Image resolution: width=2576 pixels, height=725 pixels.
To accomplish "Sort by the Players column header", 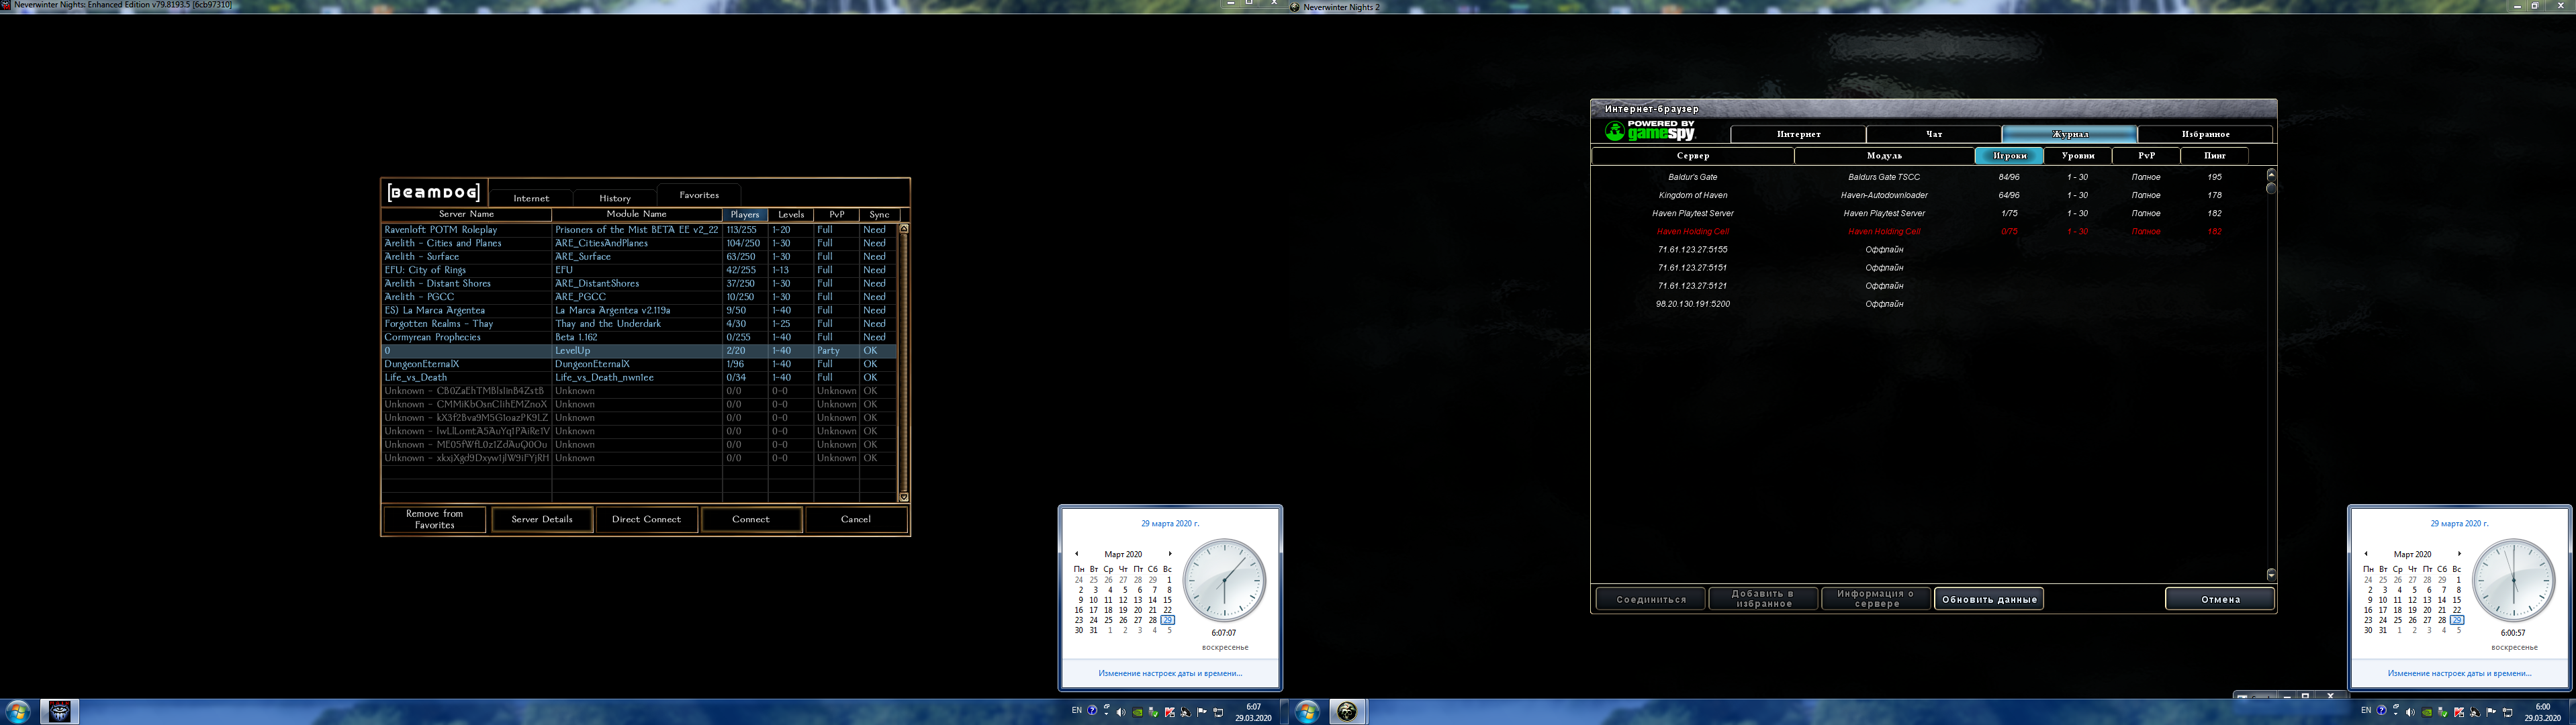I will 745,215.
